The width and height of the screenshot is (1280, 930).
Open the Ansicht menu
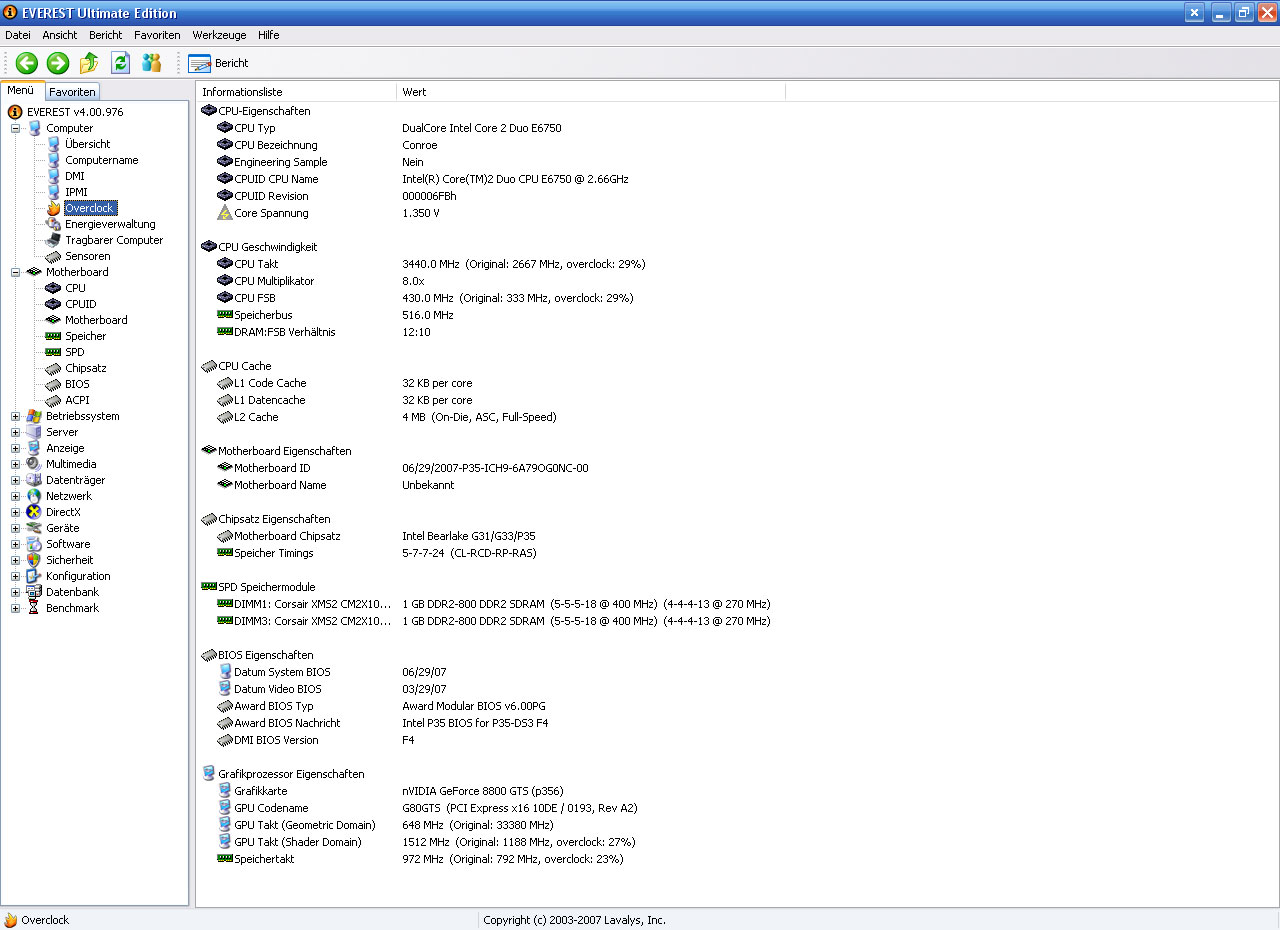click(x=60, y=35)
